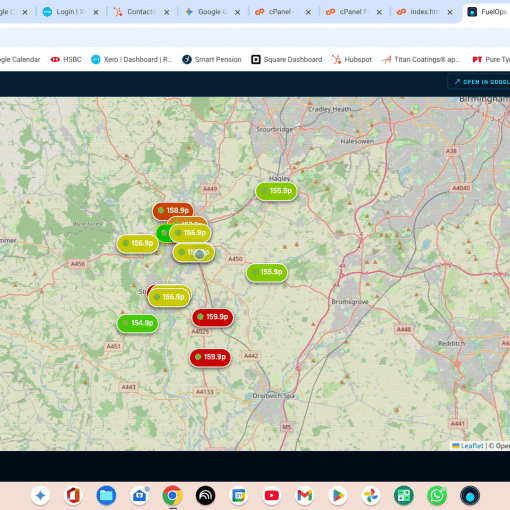Close the partially visible leftmost tab
The image size is (510, 510).
(25, 12)
